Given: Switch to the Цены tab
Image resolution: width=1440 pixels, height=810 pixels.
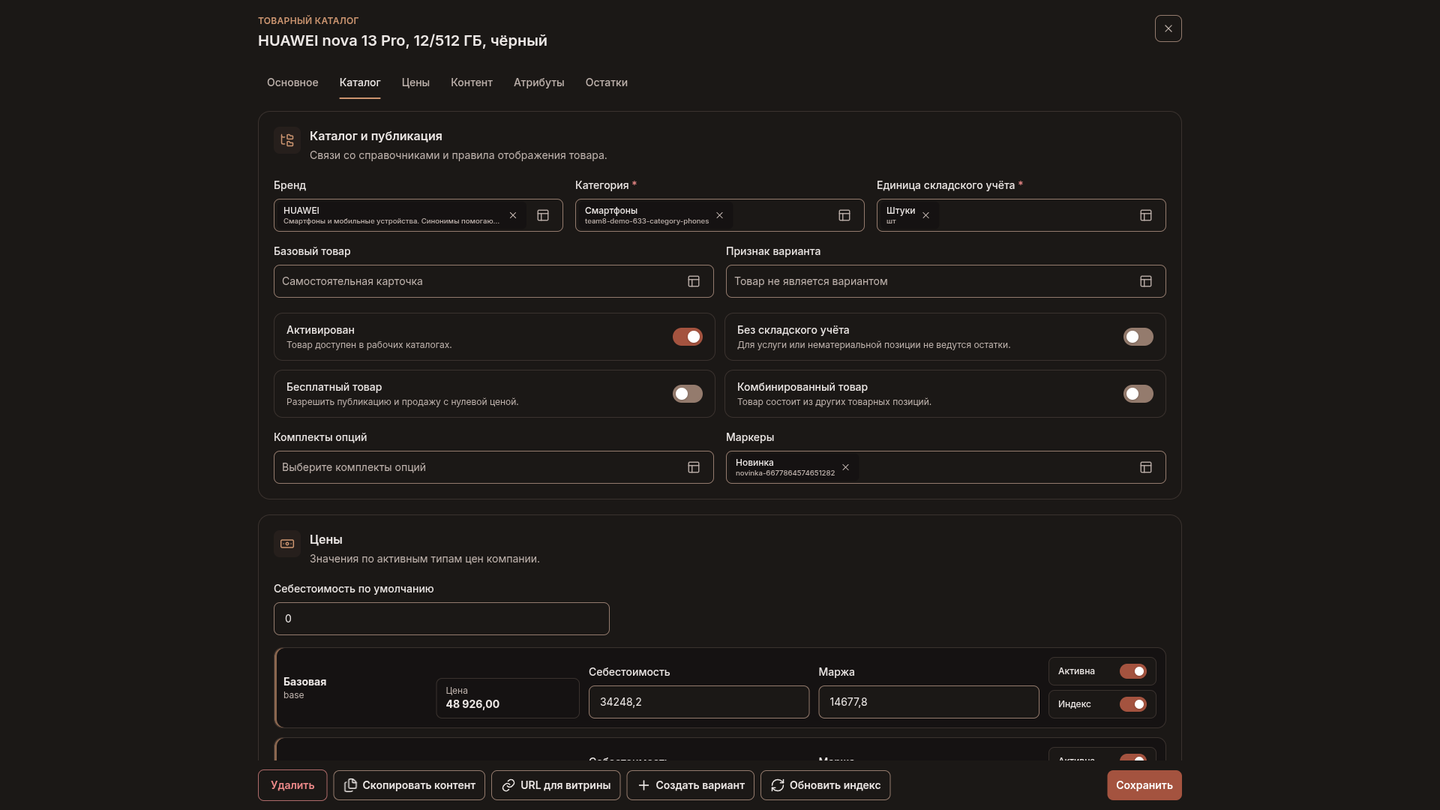Looking at the screenshot, I should pos(416,82).
